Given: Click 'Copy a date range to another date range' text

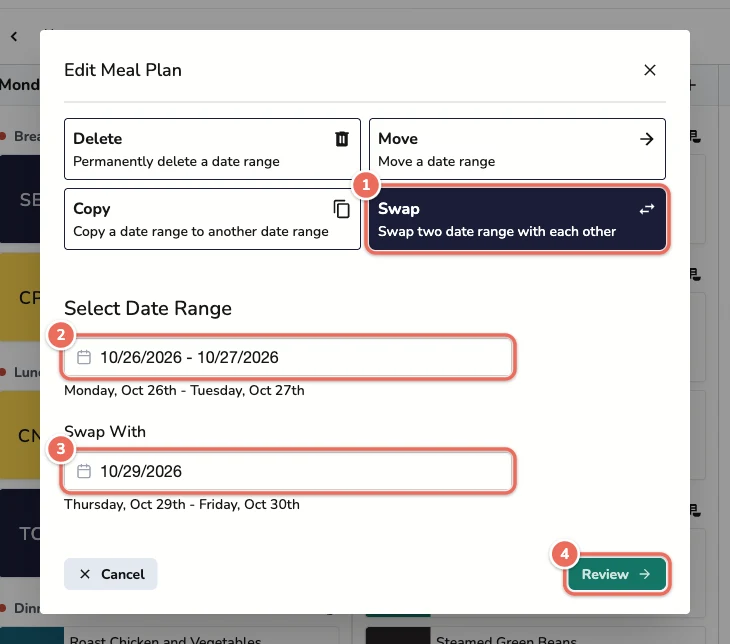Looking at the screenshot, I should coord(201,231).
